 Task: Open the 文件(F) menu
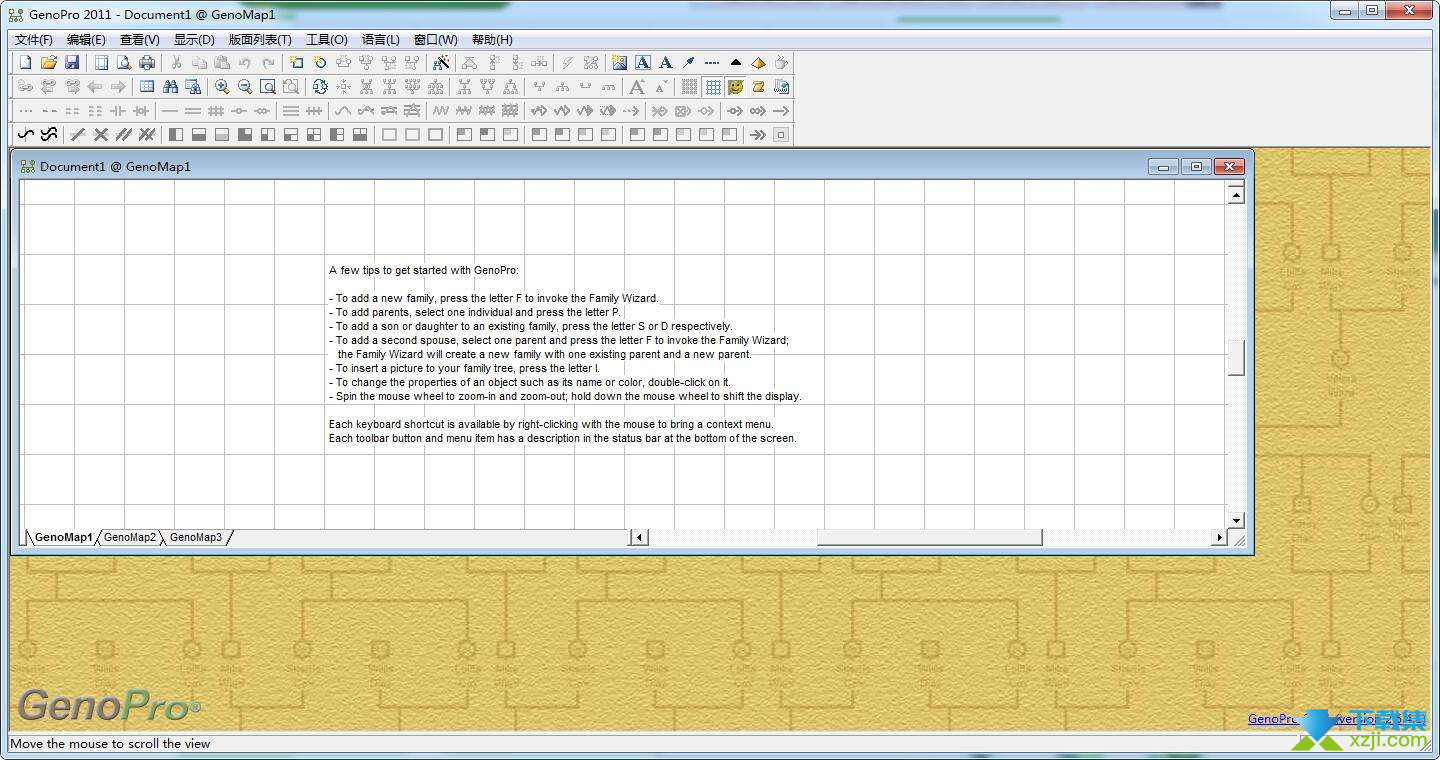coord(33,40)
